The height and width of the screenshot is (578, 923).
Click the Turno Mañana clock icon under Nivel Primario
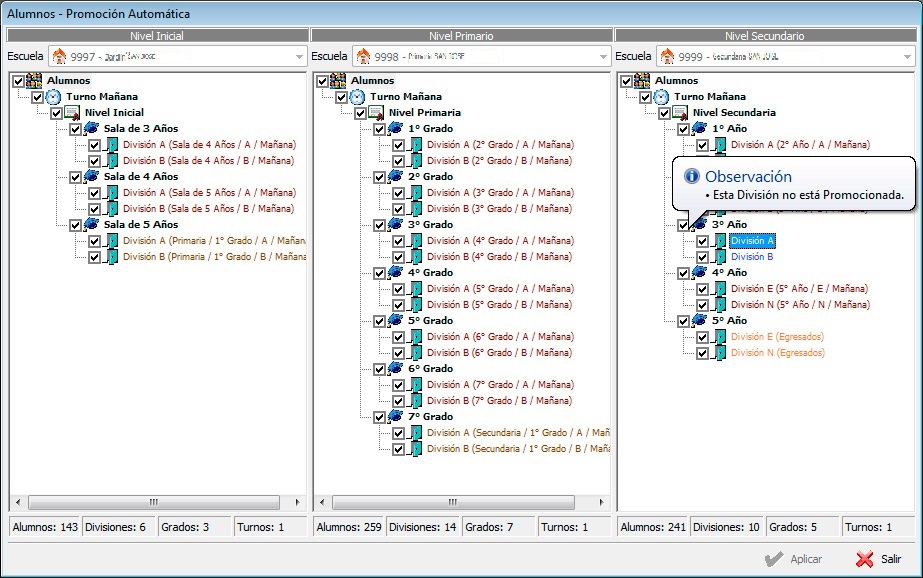tap(357, 97)
